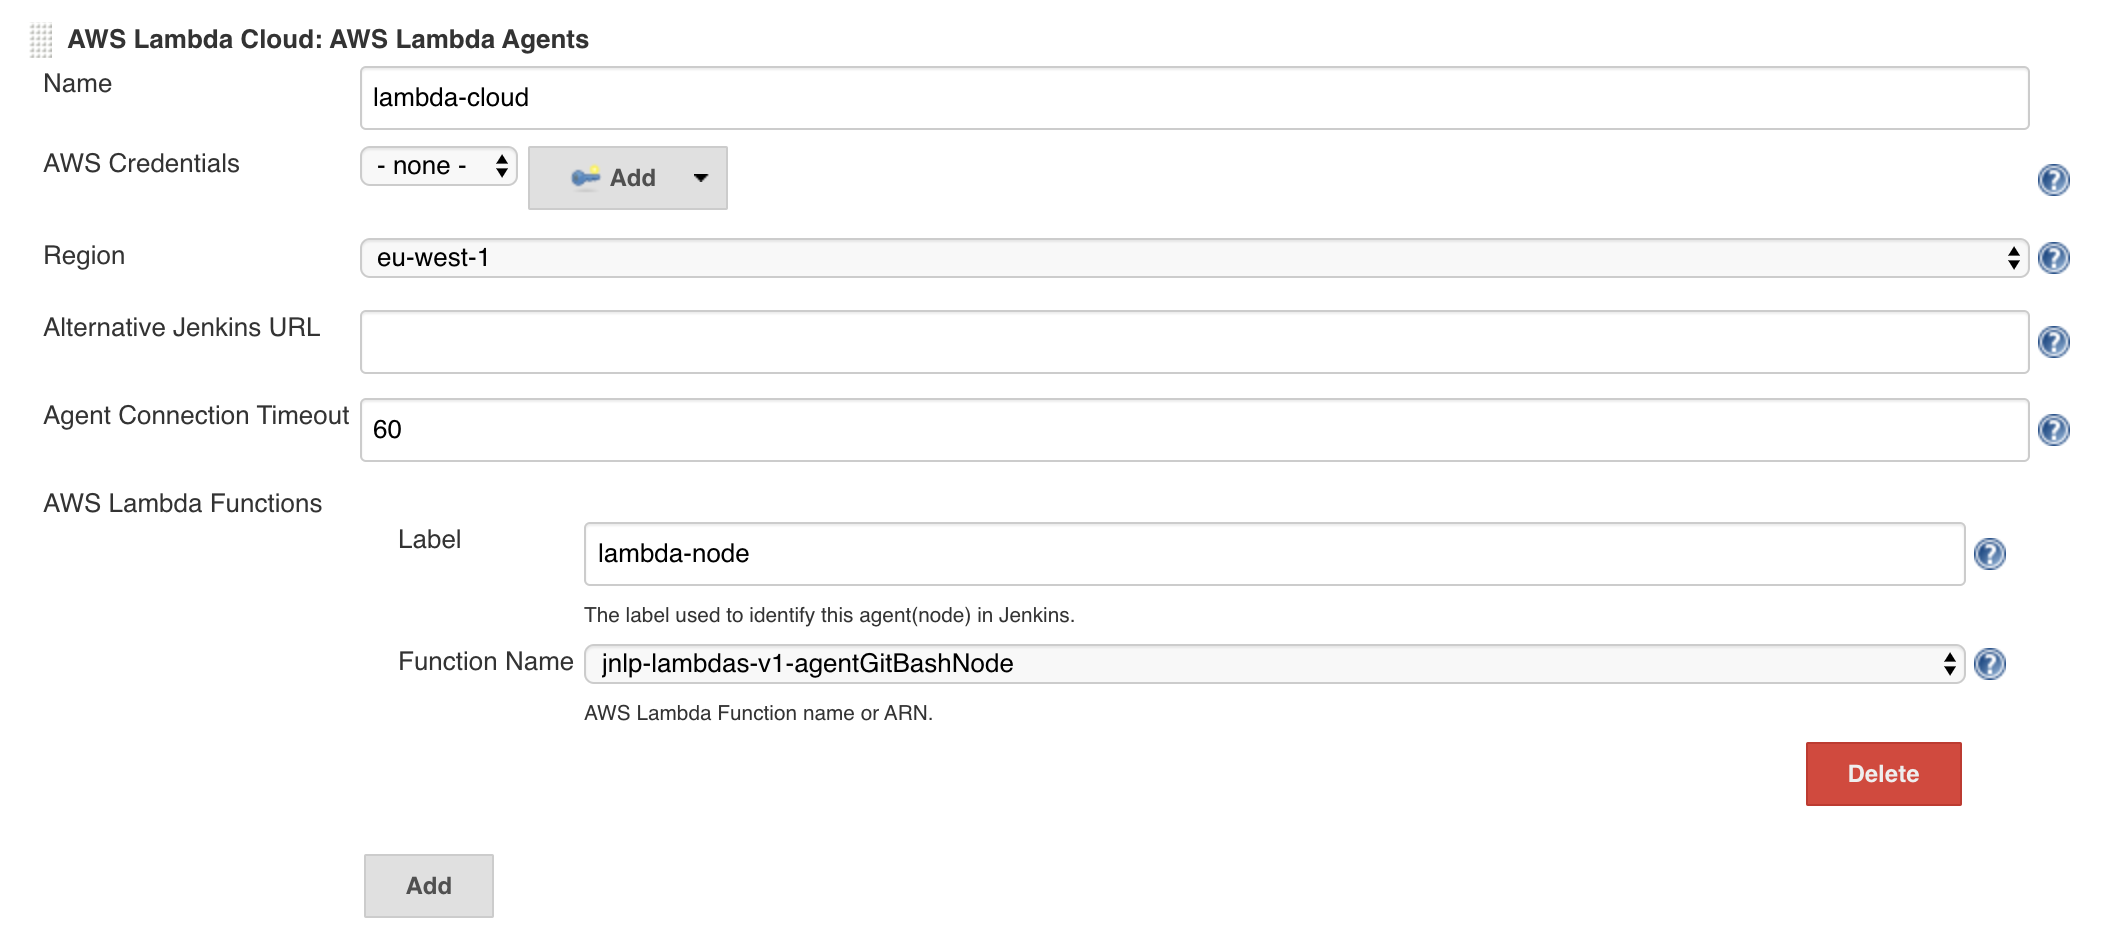Click the AWS Lambda Cloud drag handle icon
This screenshot has height=934, width=2106.
click(x=41, y=40)
